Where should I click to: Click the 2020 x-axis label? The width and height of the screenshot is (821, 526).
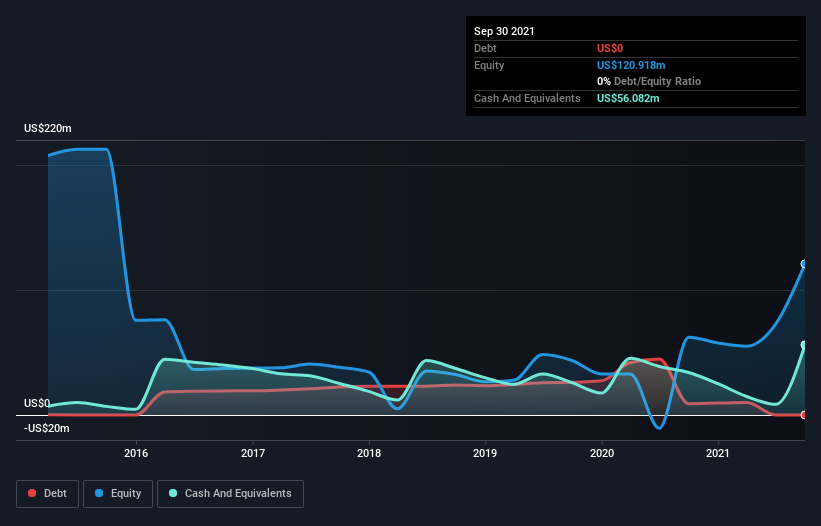(x=602, y=453)
